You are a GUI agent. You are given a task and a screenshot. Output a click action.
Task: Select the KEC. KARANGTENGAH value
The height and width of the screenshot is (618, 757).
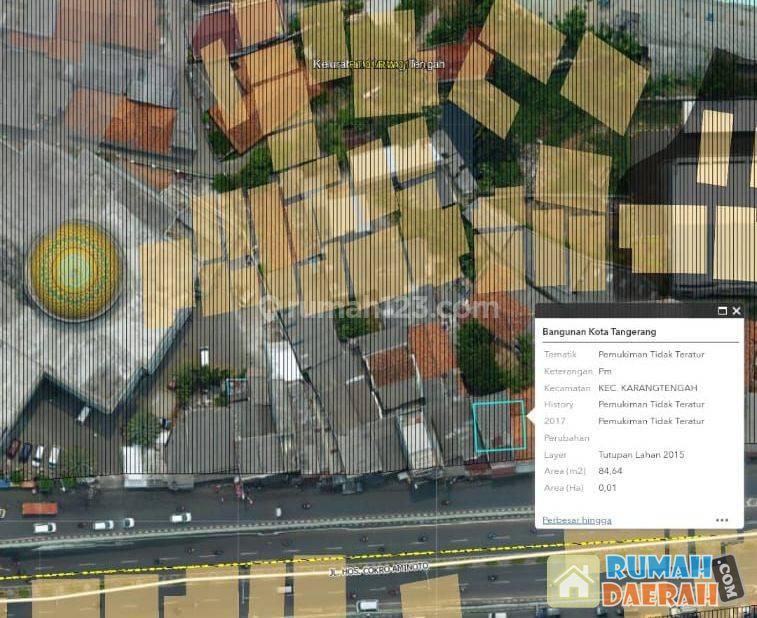point(647,388)
